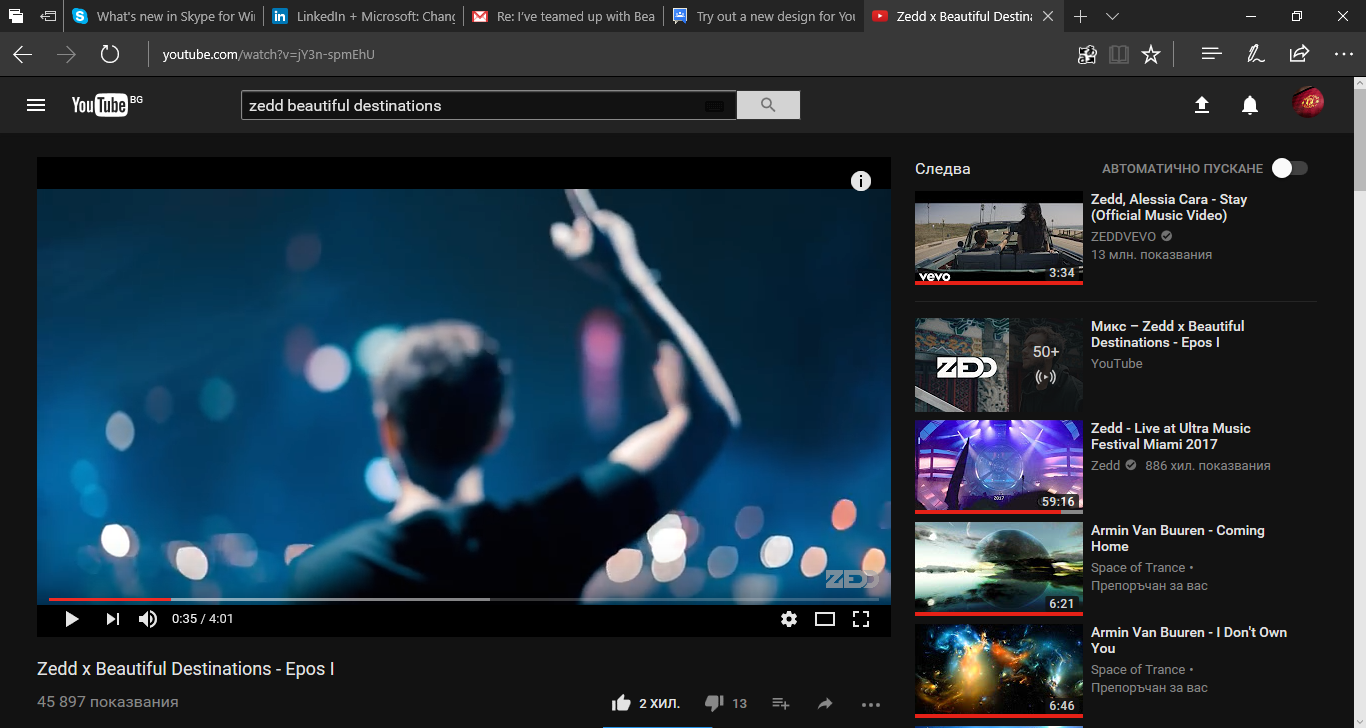The height and width of the screenshot is (728, 1366).
Task: Open 'Armin Van Buuren - Coming Home' title
Action: pyautogui.click(x=1177, y=538)
